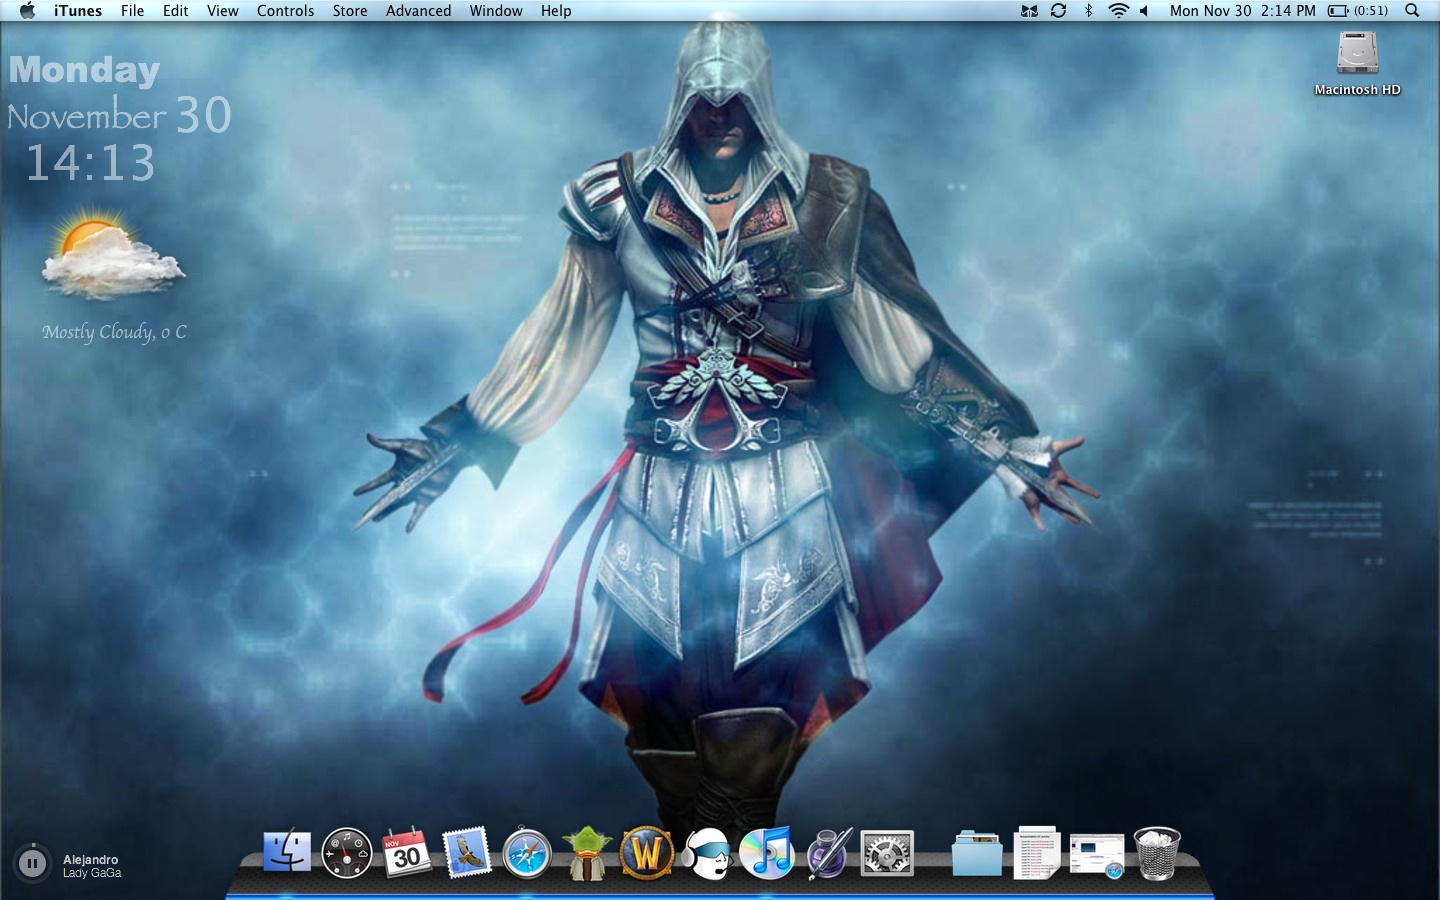Click the Mostly Cloudy weather icon widget

point(113,254)
